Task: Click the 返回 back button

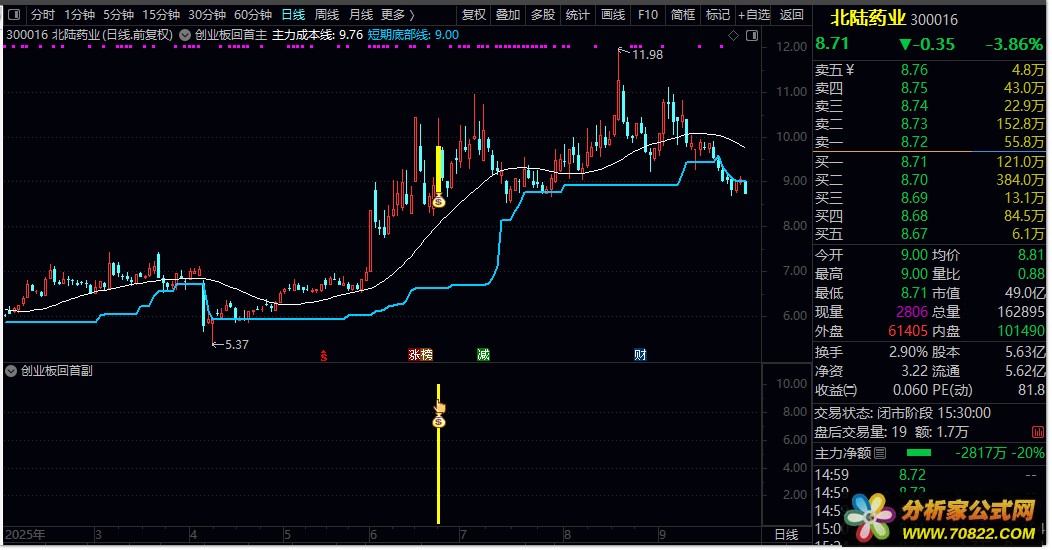Action: pos(791,15)
